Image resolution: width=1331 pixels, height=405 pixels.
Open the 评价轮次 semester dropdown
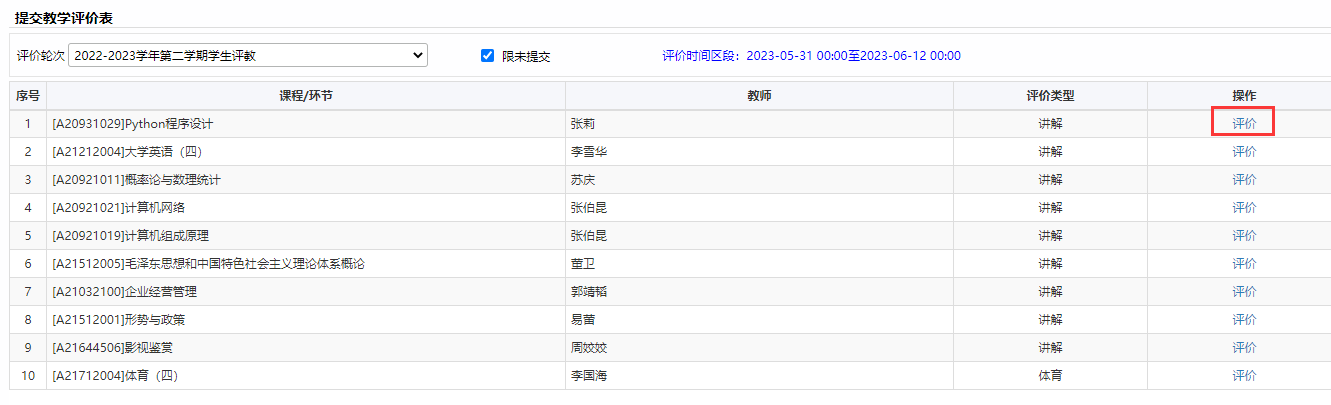point(247,56)
